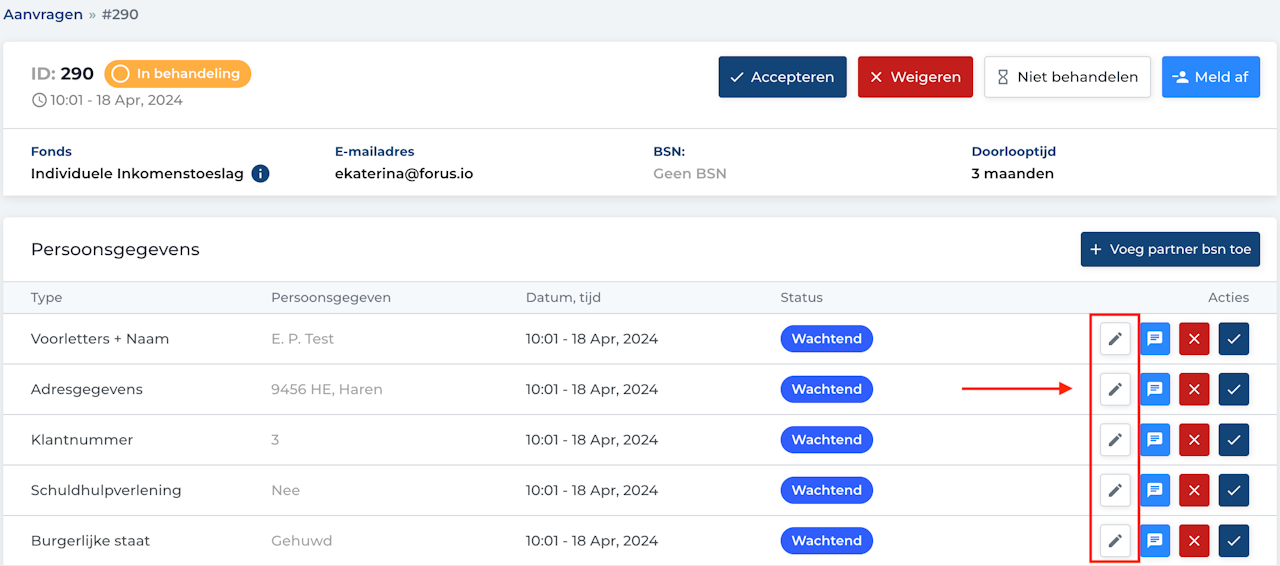Click the red Weigeren button
Screen dimensions: 1280x566
pos(915,77)
